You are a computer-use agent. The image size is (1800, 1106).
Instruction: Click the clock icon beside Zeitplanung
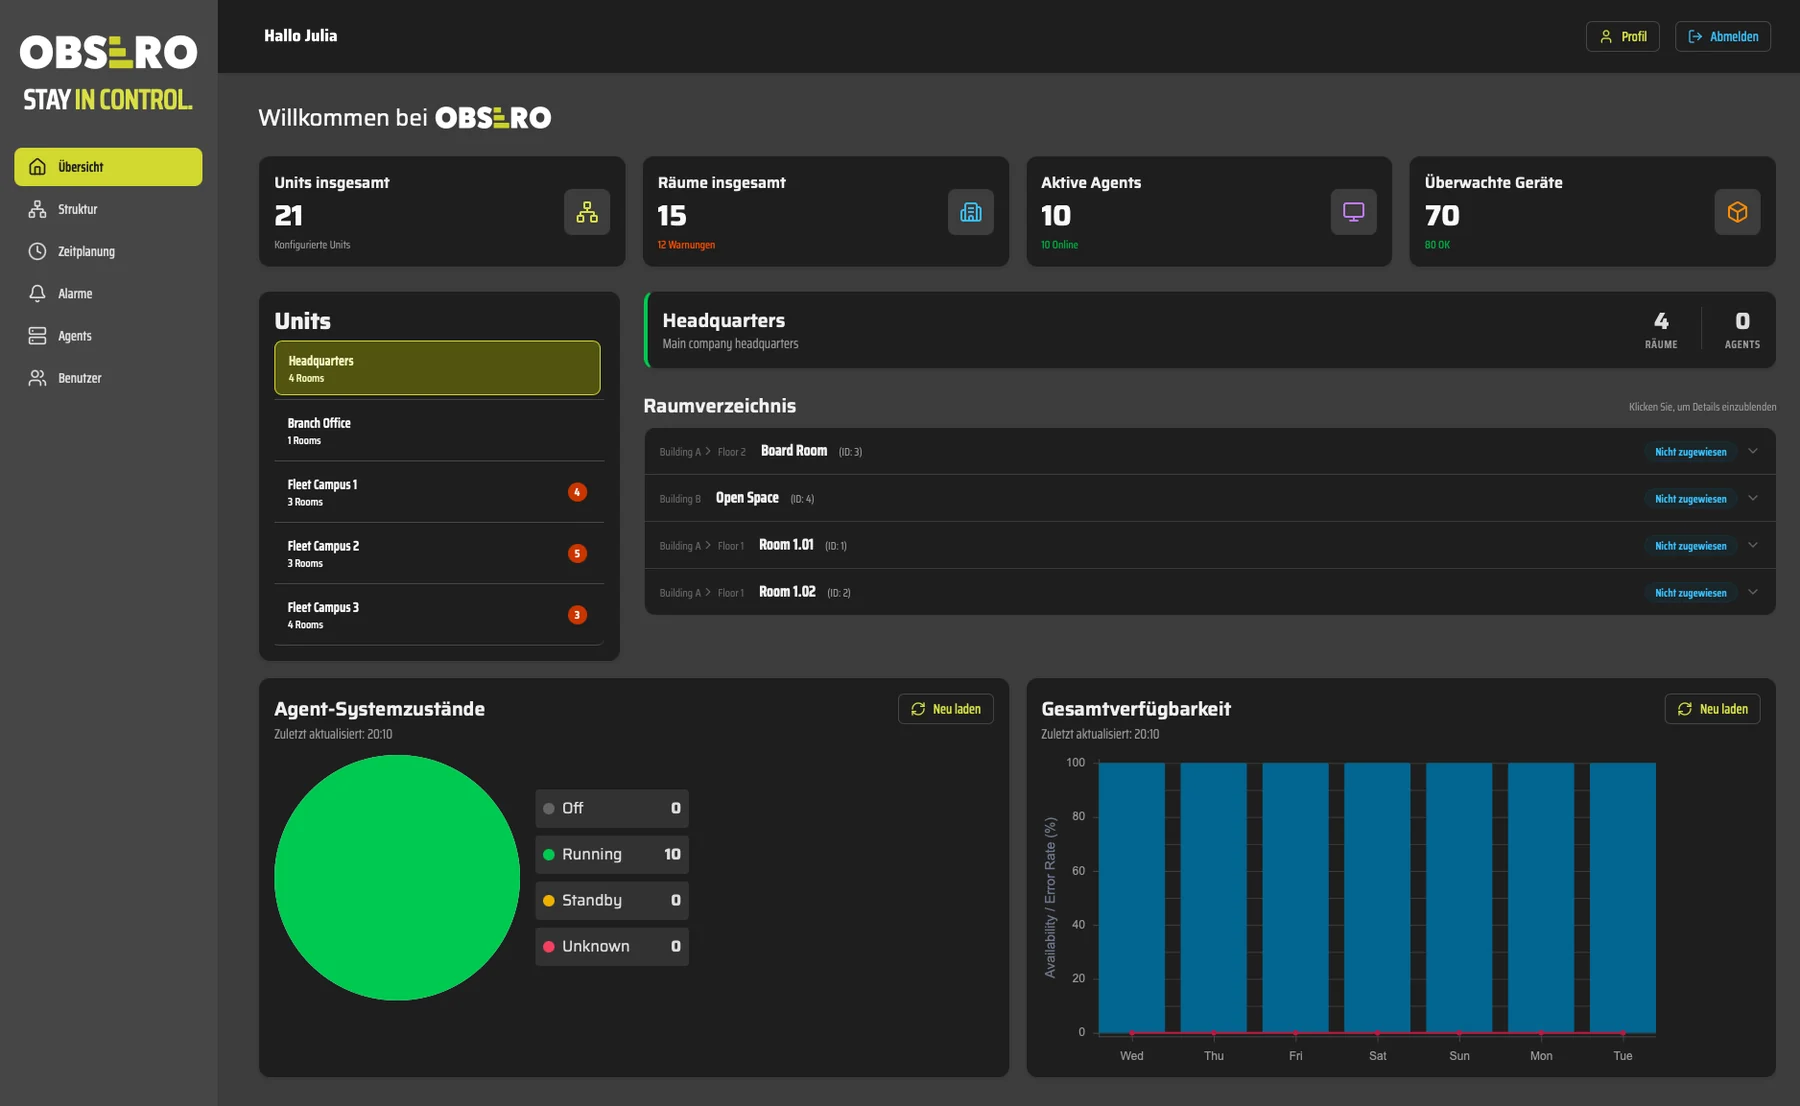coord(37,251)
